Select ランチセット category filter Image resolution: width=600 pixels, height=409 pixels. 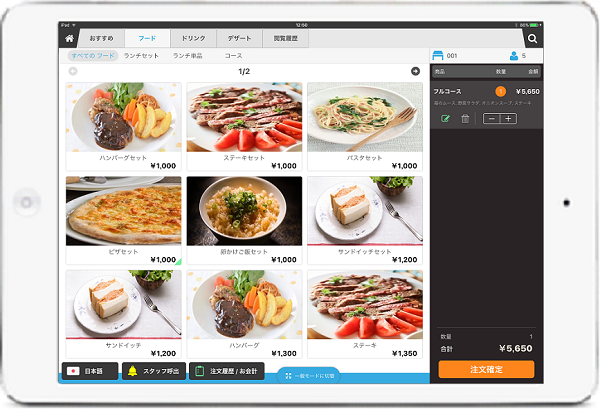pyautogui.click(x=141, y=55)
